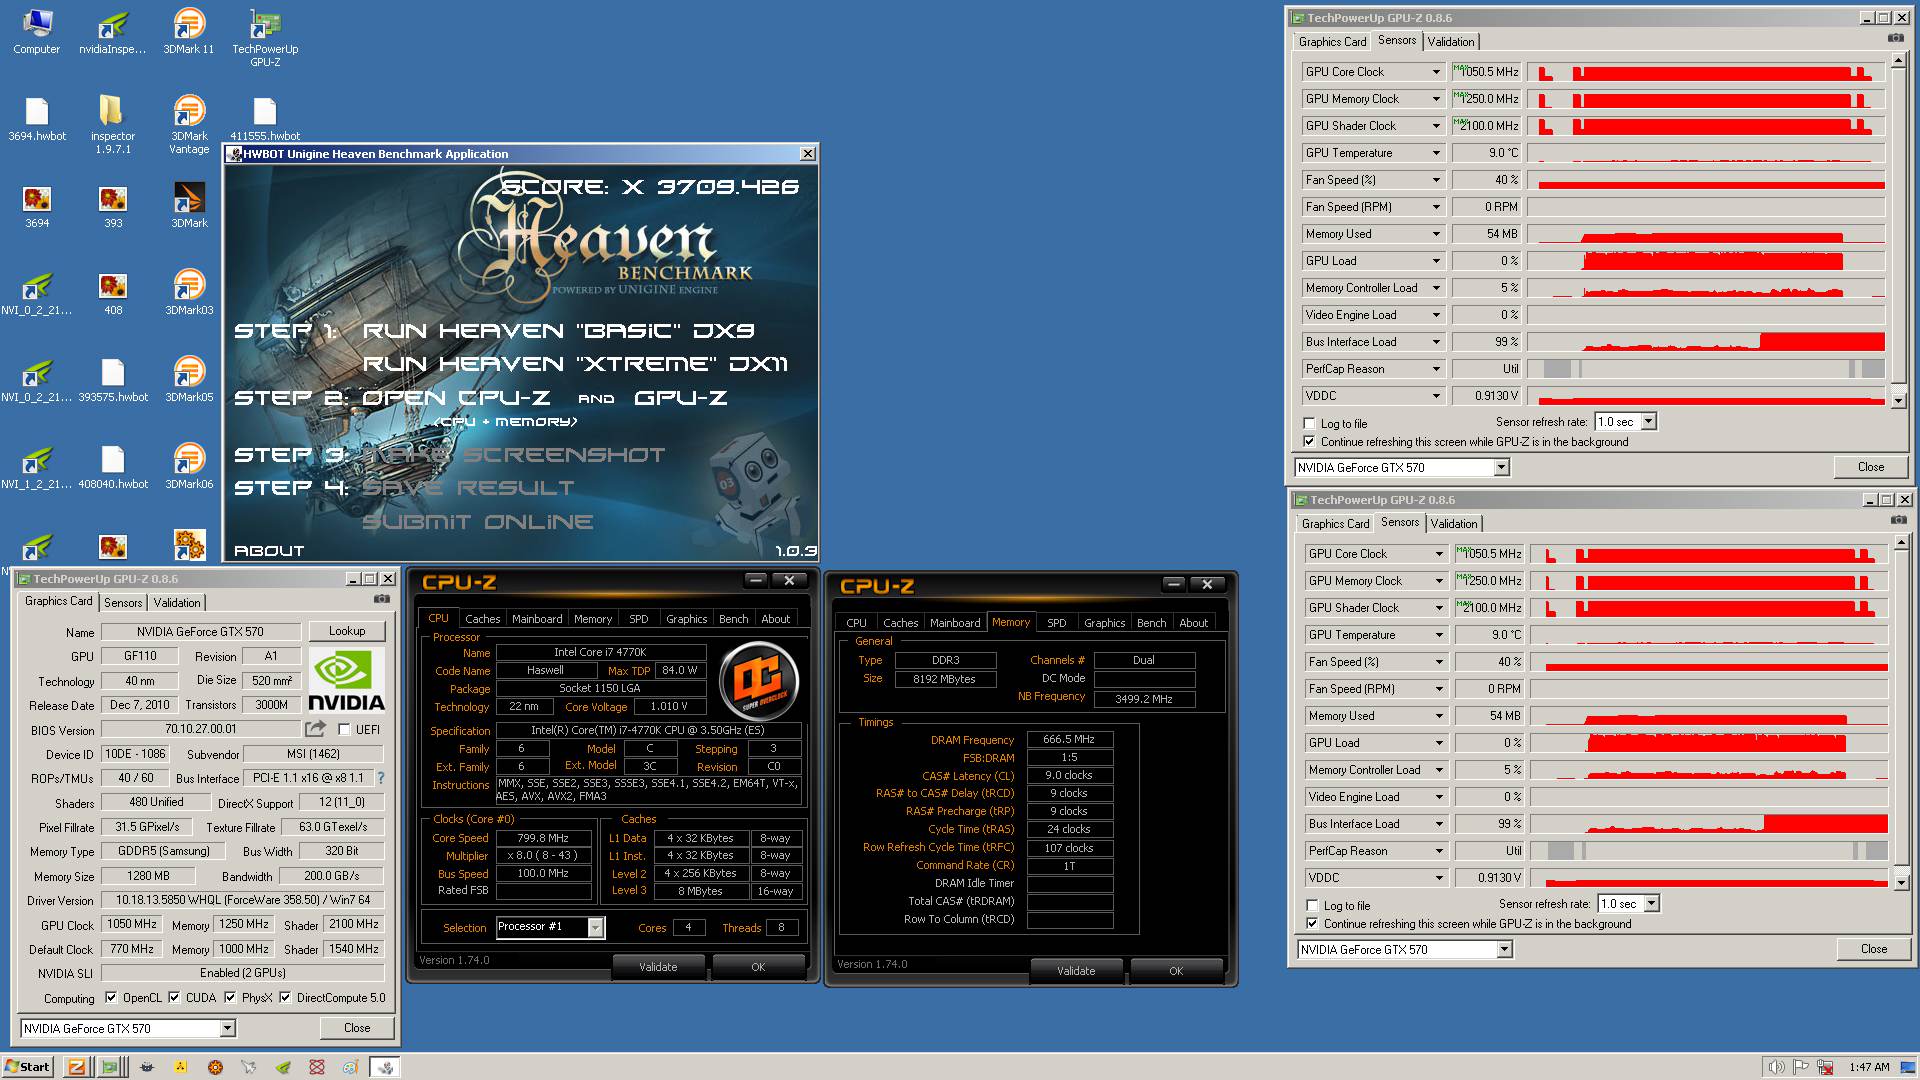Open the taskbar volume speaker icon
This screenshot has width=1920, height=1080.
point(1775,1067)
